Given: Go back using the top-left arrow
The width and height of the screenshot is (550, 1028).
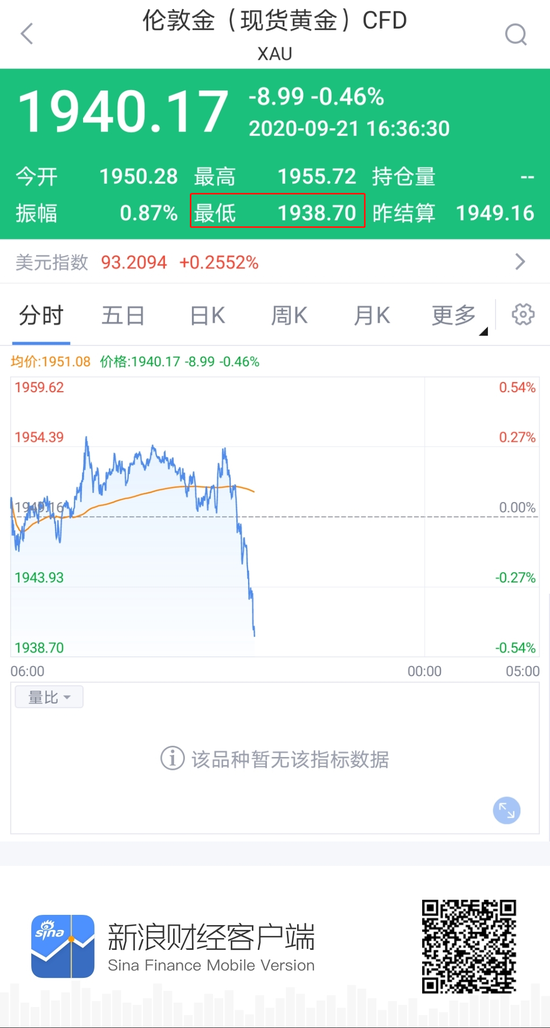Looking at the screenshot, I should click(x=26, y=33).
